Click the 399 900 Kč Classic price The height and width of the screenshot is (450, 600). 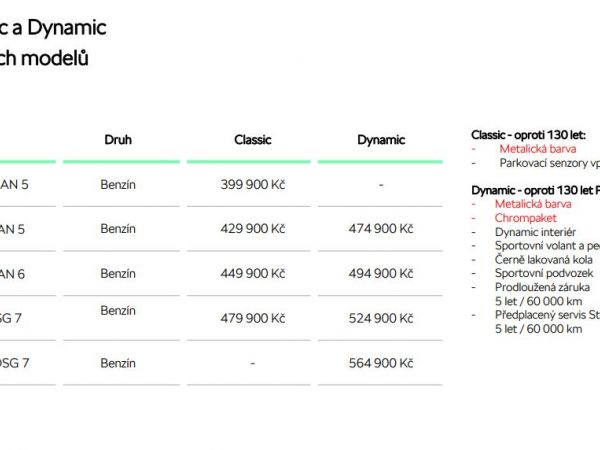click(x=252, y=185)
